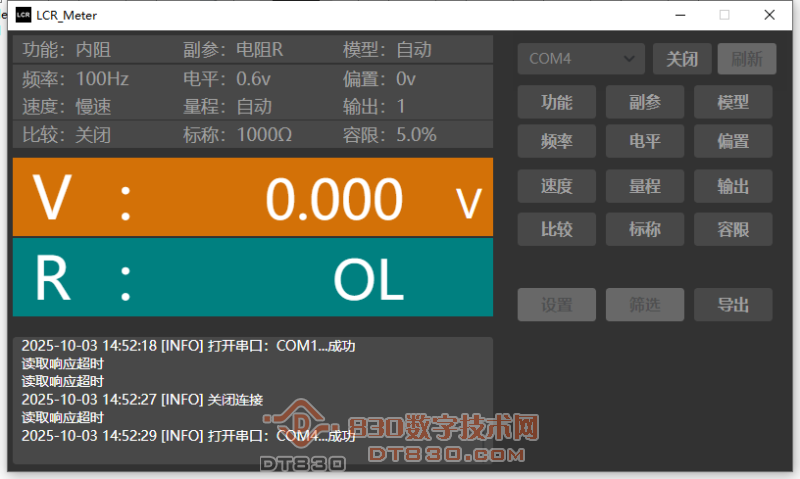Click the 电平 level button
Image resolution: width=800 pixels, height=479 pixels.
(x=644, y=141)
